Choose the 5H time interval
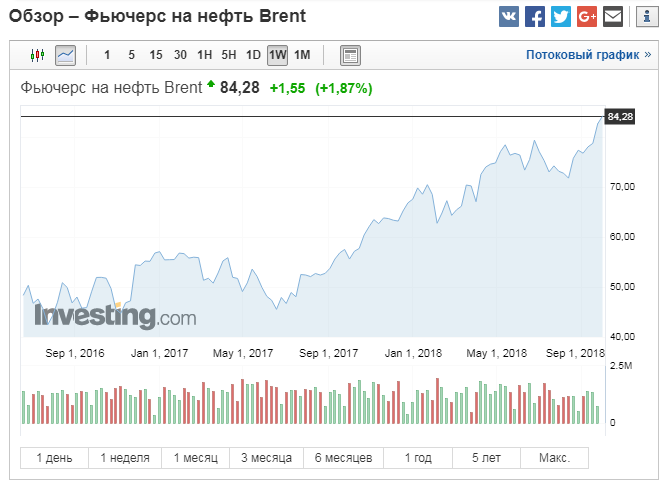The width and height of the screenshot is (668, 493). point(229,55)
